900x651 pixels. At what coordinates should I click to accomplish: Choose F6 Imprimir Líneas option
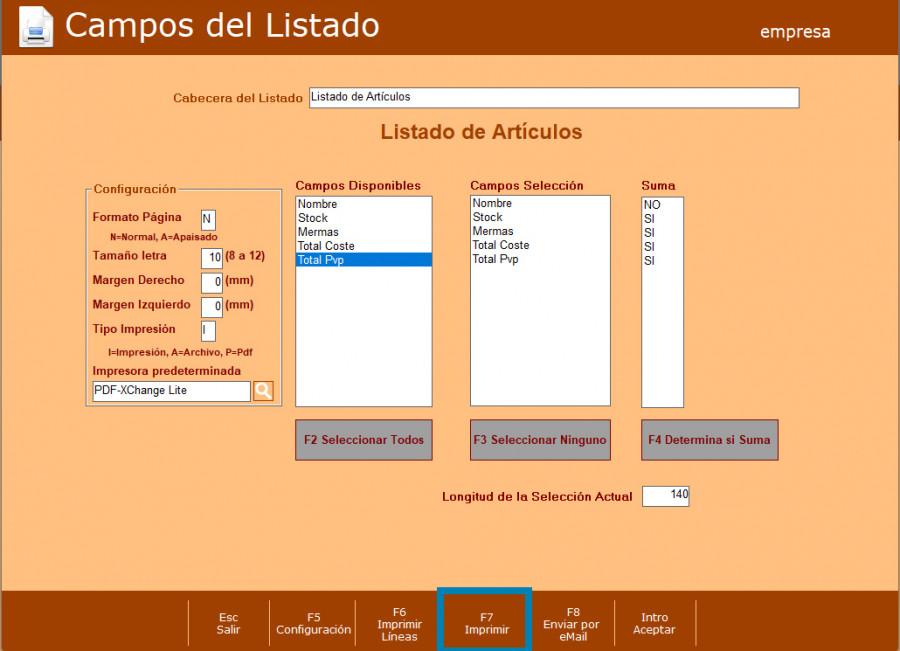pyautogui.click(x=399, y=624)
